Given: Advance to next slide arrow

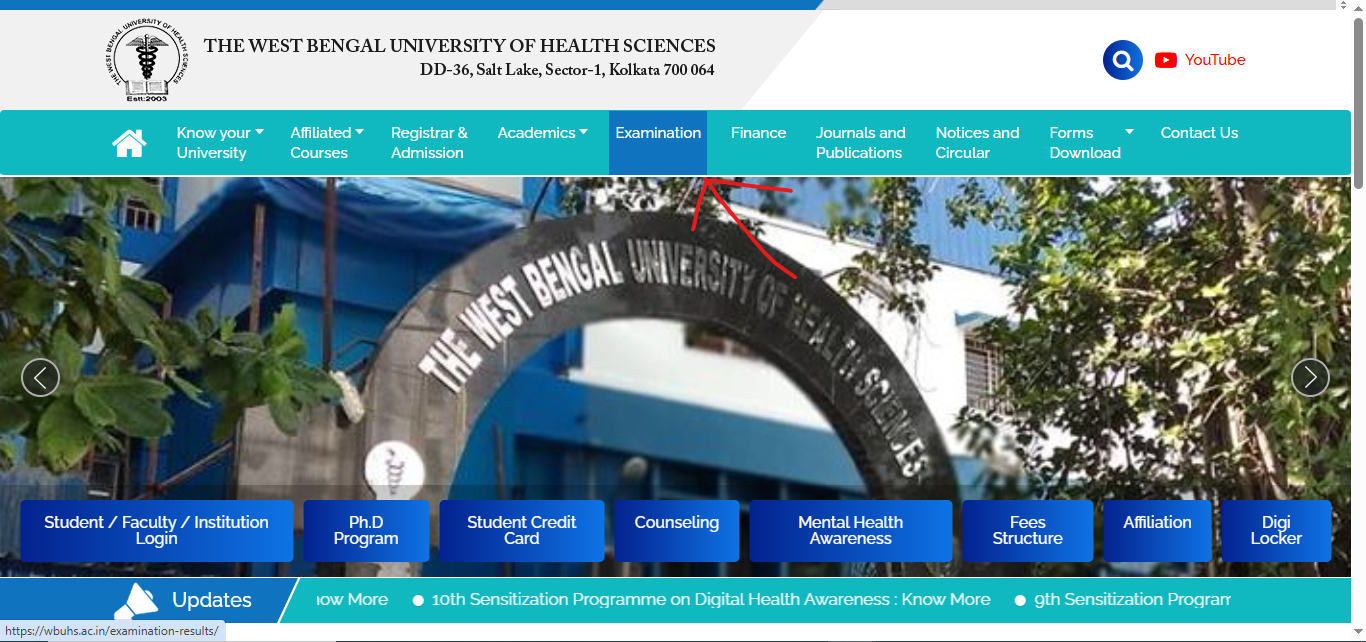Looking at the screenshot, I should 1310,378.
